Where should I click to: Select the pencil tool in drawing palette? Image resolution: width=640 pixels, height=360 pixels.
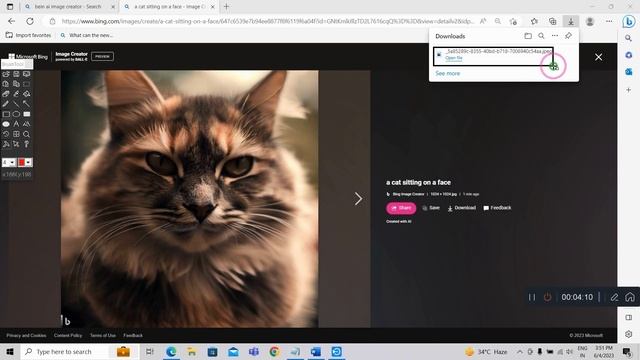(x=6, y=104)
